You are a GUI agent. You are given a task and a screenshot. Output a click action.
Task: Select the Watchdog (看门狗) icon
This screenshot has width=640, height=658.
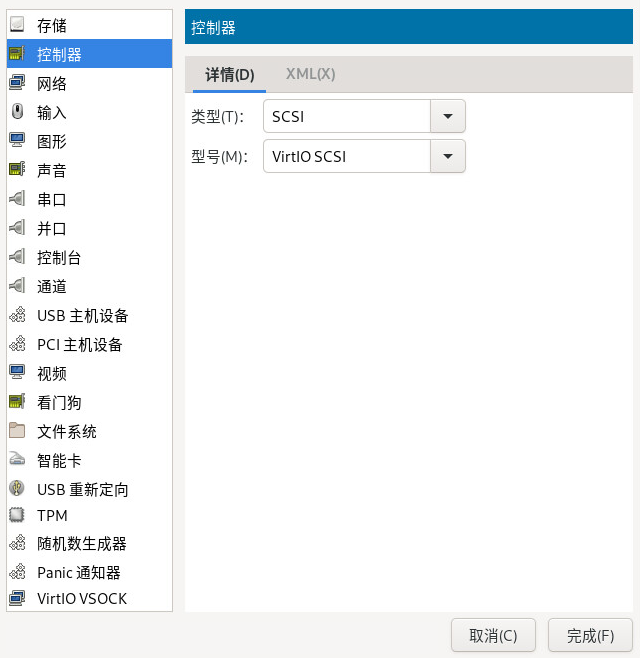click(x=17, y=402)
